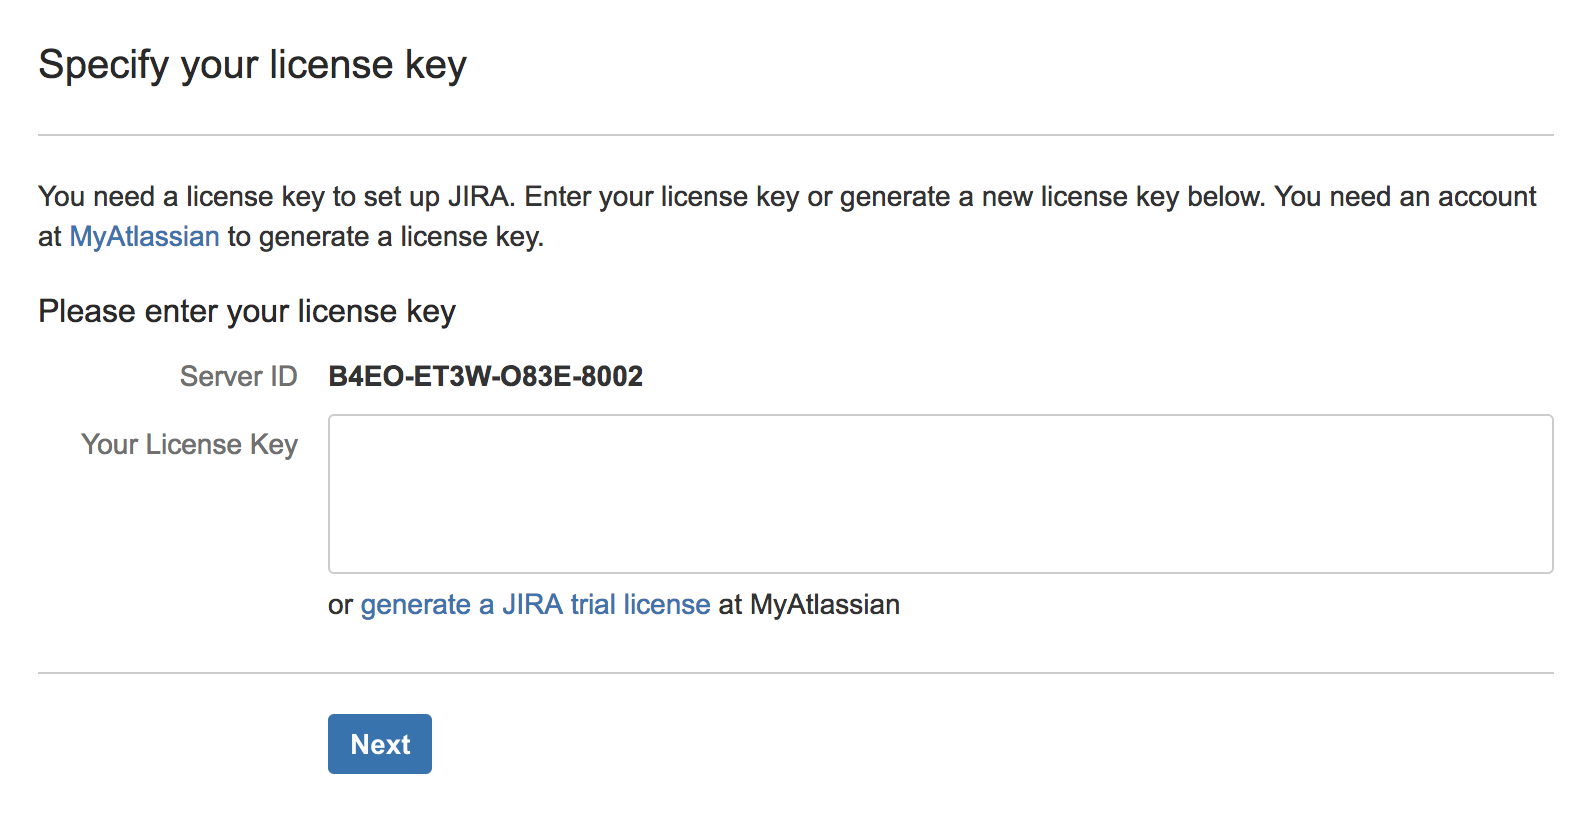
Task: Click the plain text at MyAtlassian after the trial link
Action: click(x=809, y=605)
